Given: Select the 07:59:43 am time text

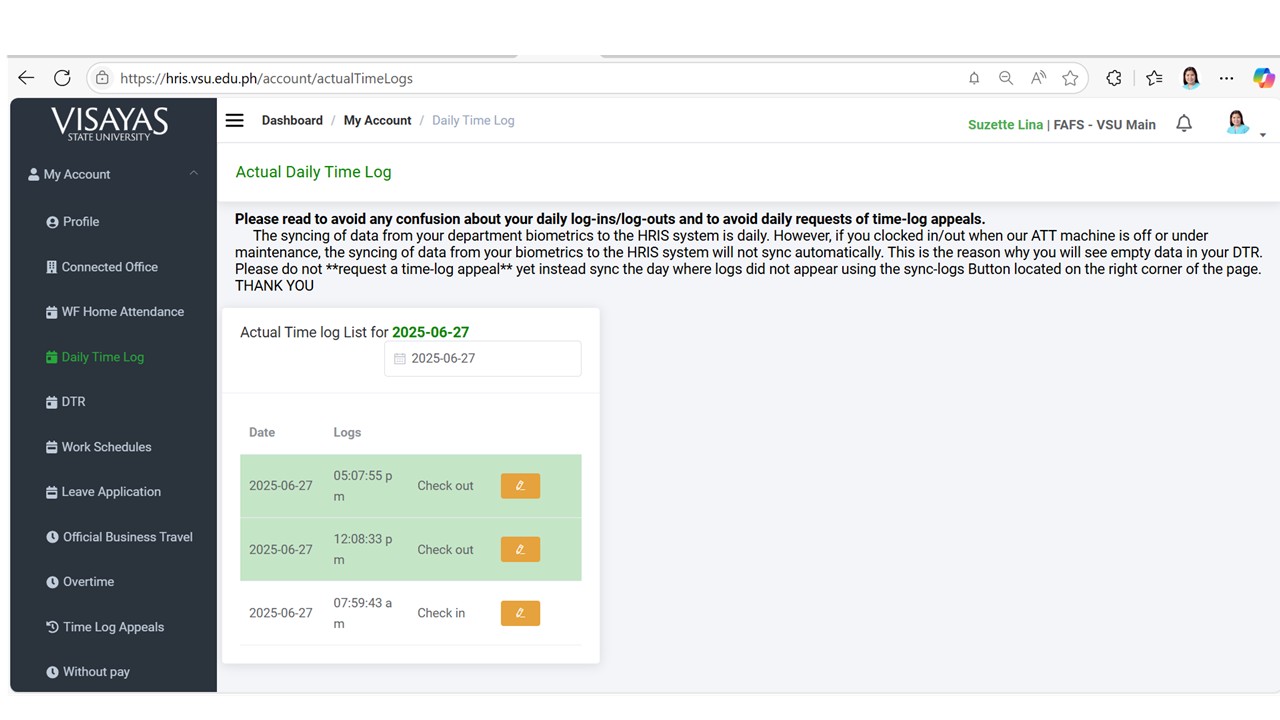Looking at the screenshot, I should (363, 613).
